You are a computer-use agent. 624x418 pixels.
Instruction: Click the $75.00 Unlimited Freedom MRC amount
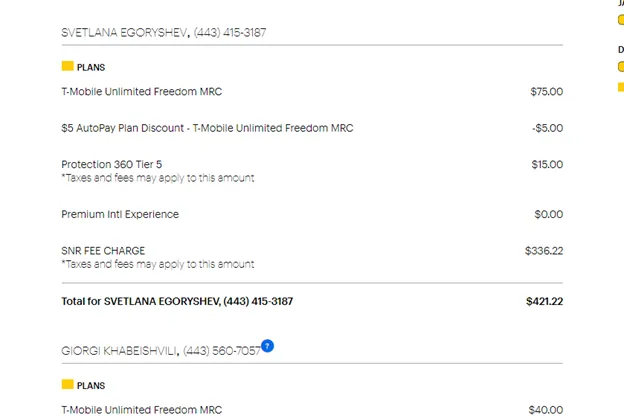pos(546,92)
